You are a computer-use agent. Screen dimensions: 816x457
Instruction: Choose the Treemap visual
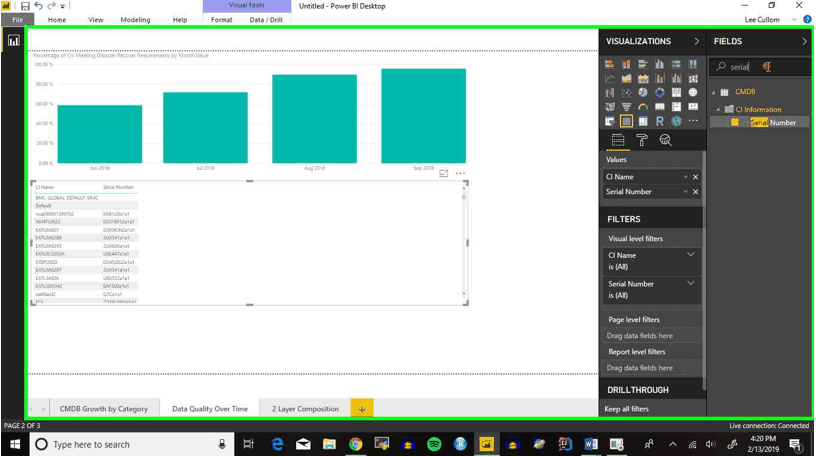(x=677, y=93)
